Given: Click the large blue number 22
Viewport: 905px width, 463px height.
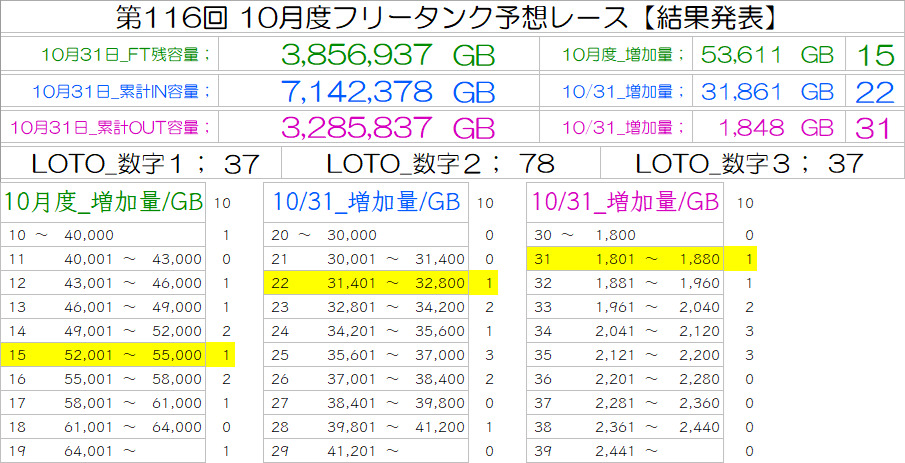Looking at the screenshot, I should pyautogui.click(x=875, y=92).
